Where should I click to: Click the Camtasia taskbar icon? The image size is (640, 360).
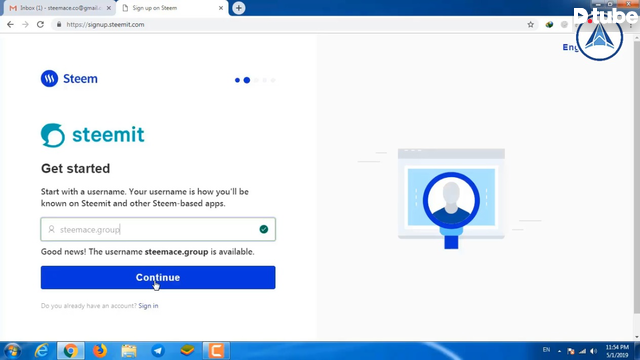pos(216,351)
